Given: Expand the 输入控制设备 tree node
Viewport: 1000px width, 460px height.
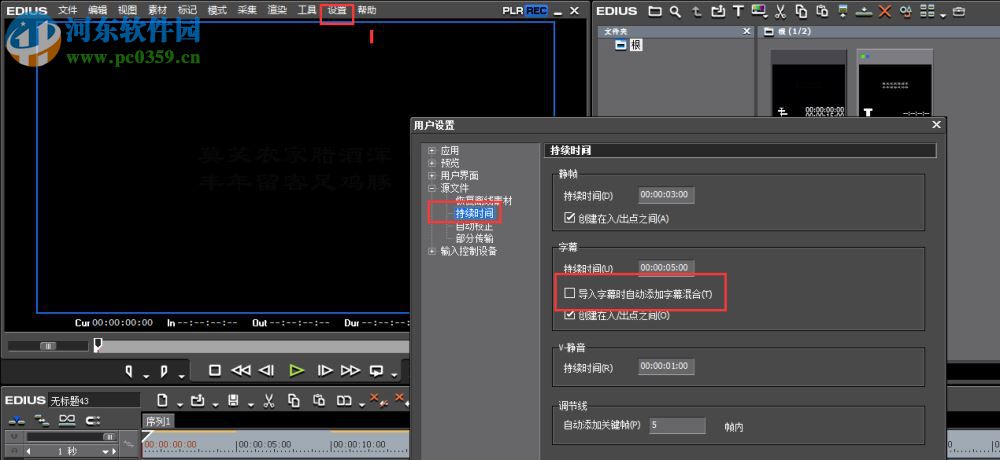Looking at the screenshot, I should pos(432,251).
